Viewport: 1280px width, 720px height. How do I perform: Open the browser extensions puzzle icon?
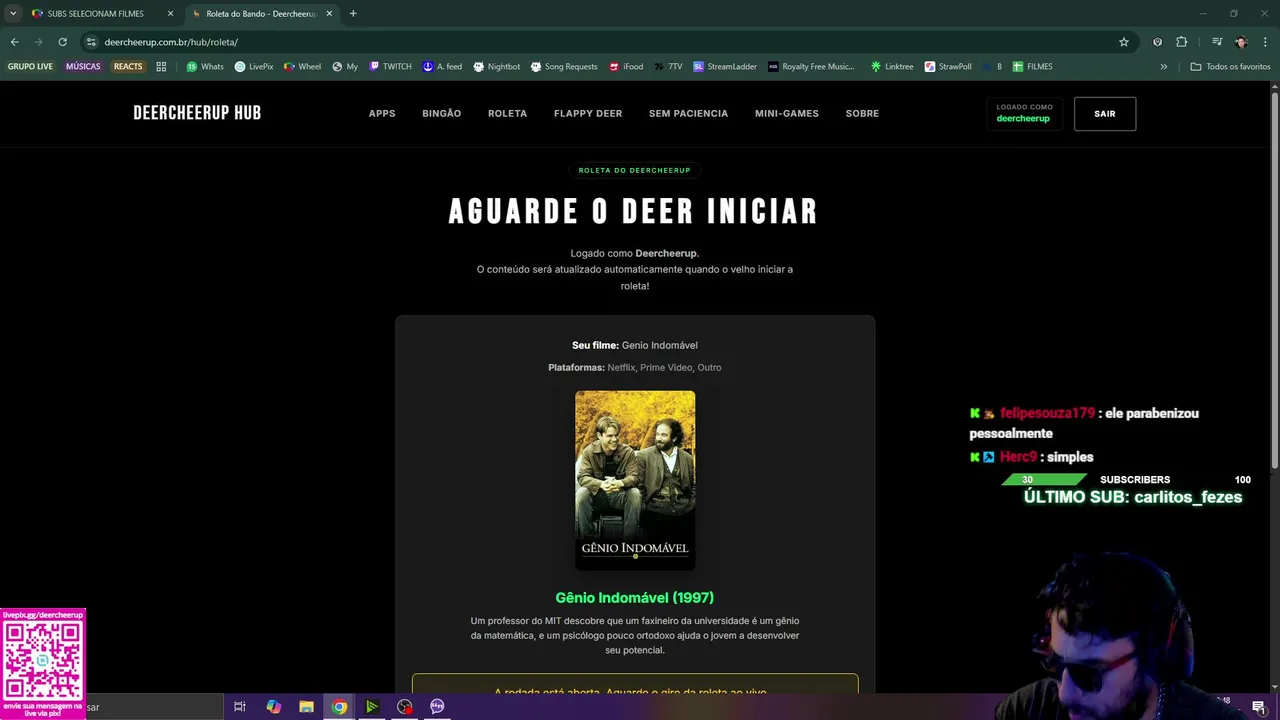1181,42
